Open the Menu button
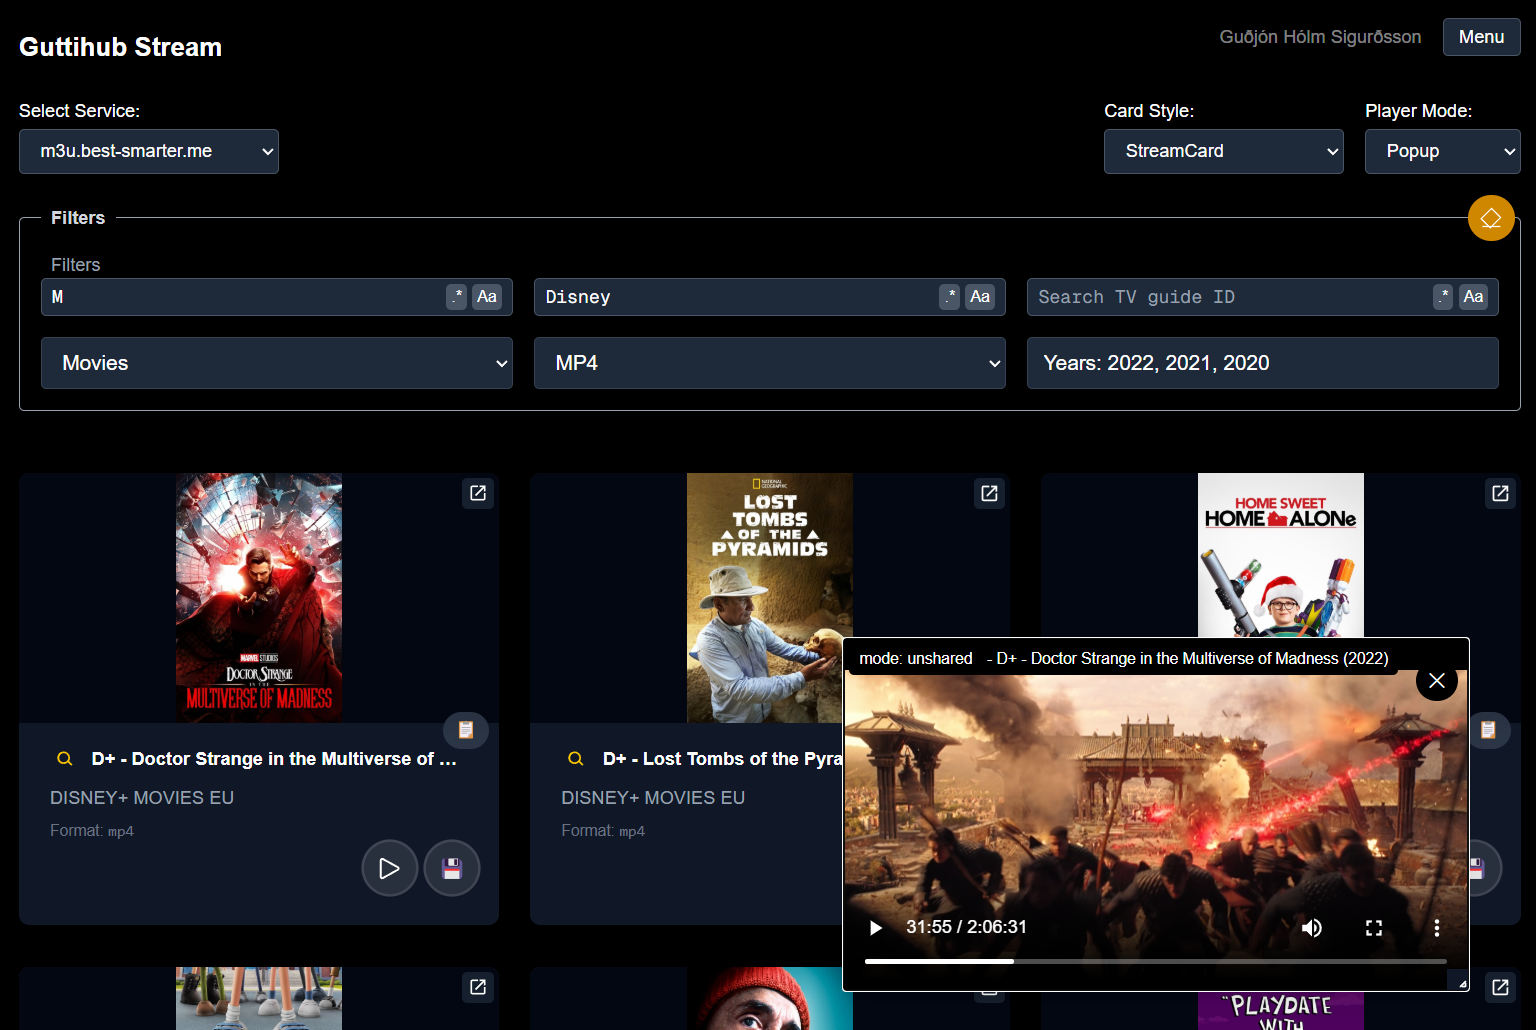Viewport: 1536px width, 1030px height. pyautogui.click(x=1482, y=37)
